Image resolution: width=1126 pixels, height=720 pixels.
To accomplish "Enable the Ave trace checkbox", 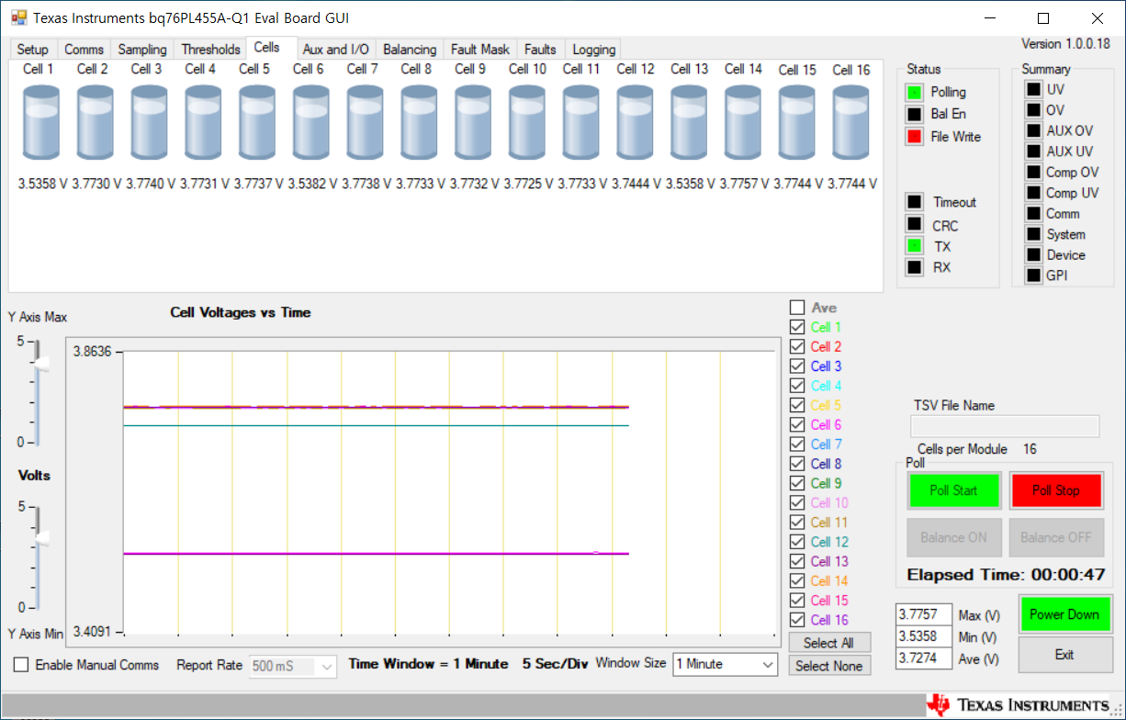I will [797, 307].
